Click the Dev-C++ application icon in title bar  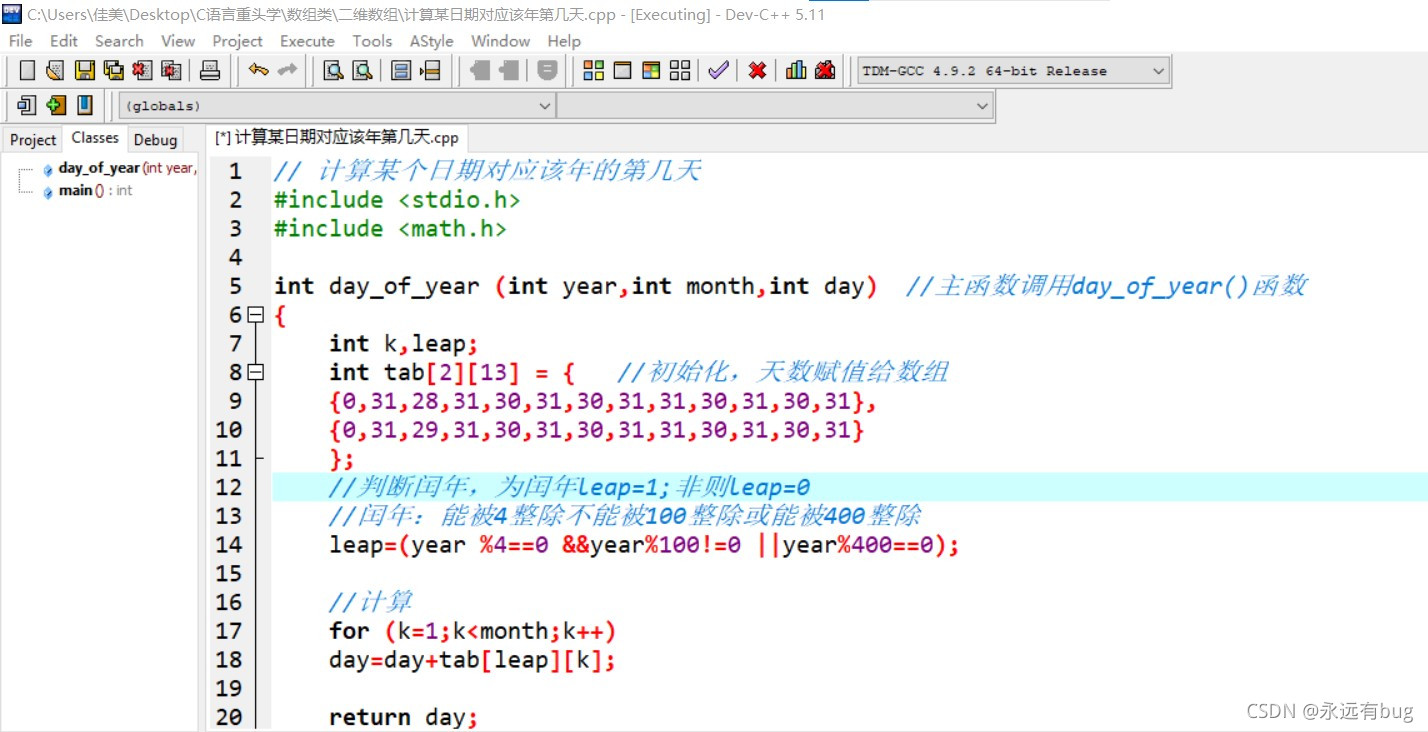tap(12, 14)
